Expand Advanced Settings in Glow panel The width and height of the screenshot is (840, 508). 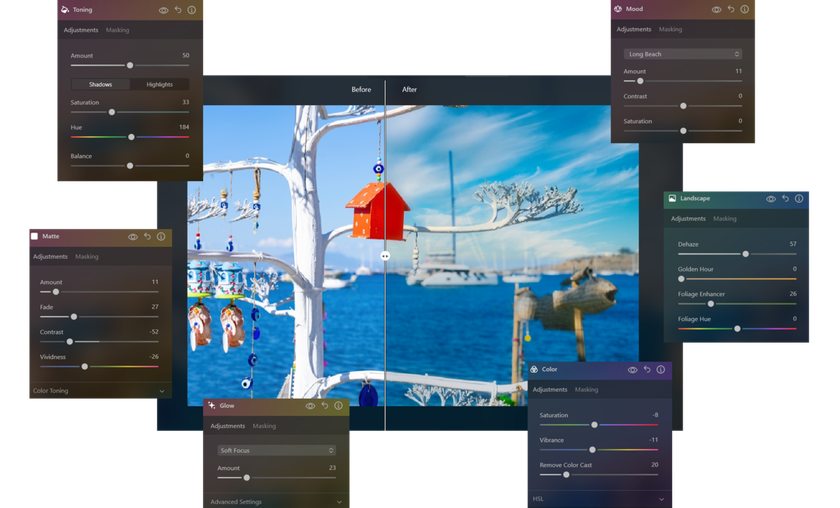[276, 502]
